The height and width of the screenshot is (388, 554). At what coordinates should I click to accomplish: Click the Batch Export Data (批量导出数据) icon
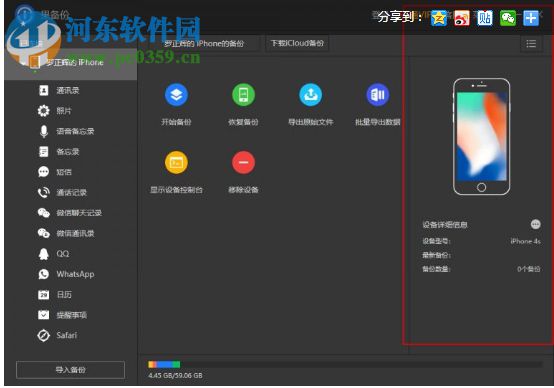377,95
